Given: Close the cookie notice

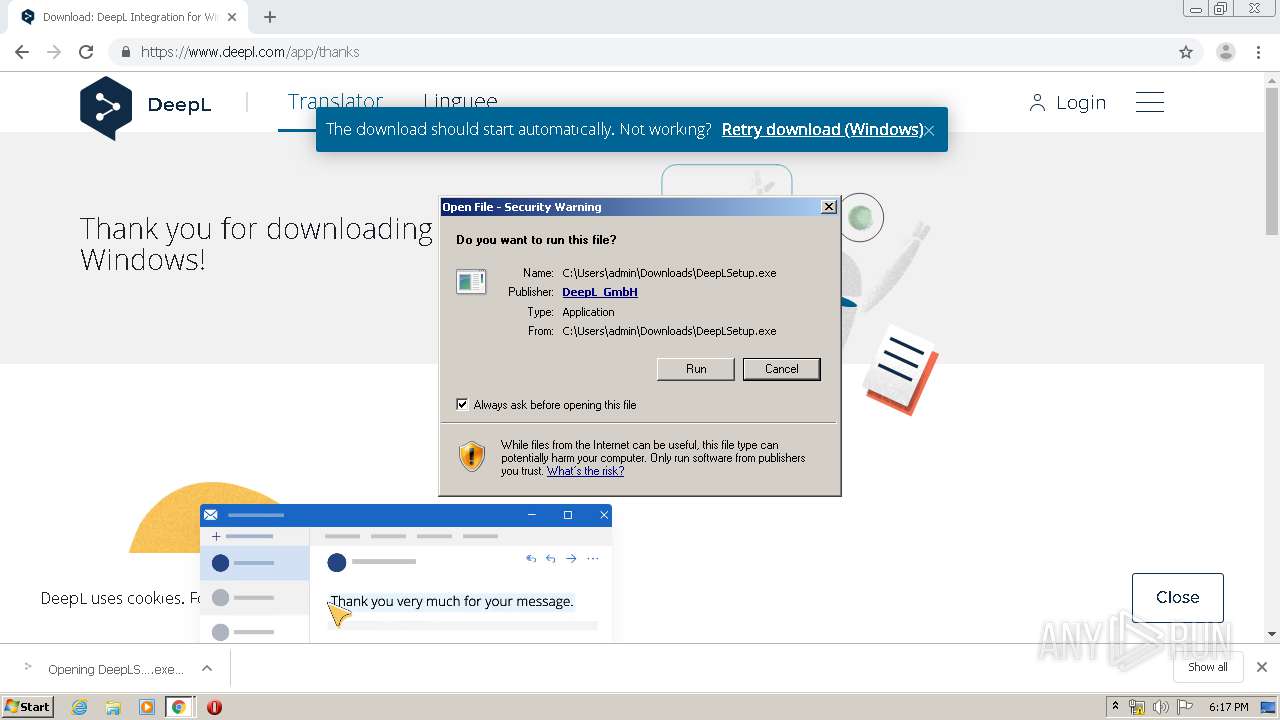Looking at the screenshot, I should click(x=1178, y=597).
